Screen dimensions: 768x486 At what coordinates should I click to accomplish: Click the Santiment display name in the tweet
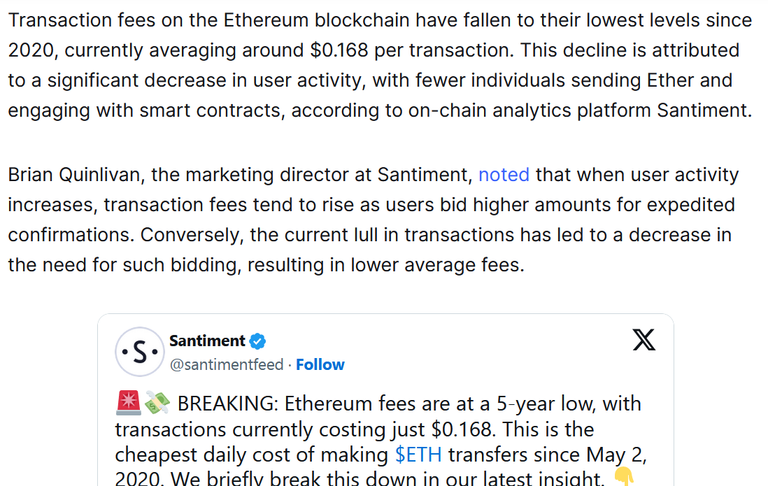pyautogui.click(x=207, y=340)
